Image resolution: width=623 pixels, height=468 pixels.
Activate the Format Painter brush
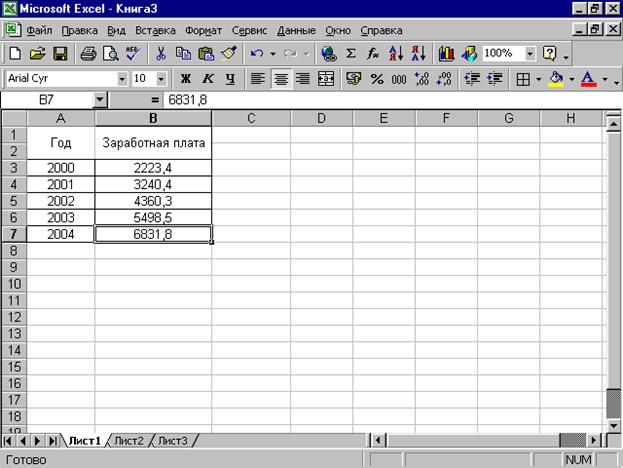[229, 53]
